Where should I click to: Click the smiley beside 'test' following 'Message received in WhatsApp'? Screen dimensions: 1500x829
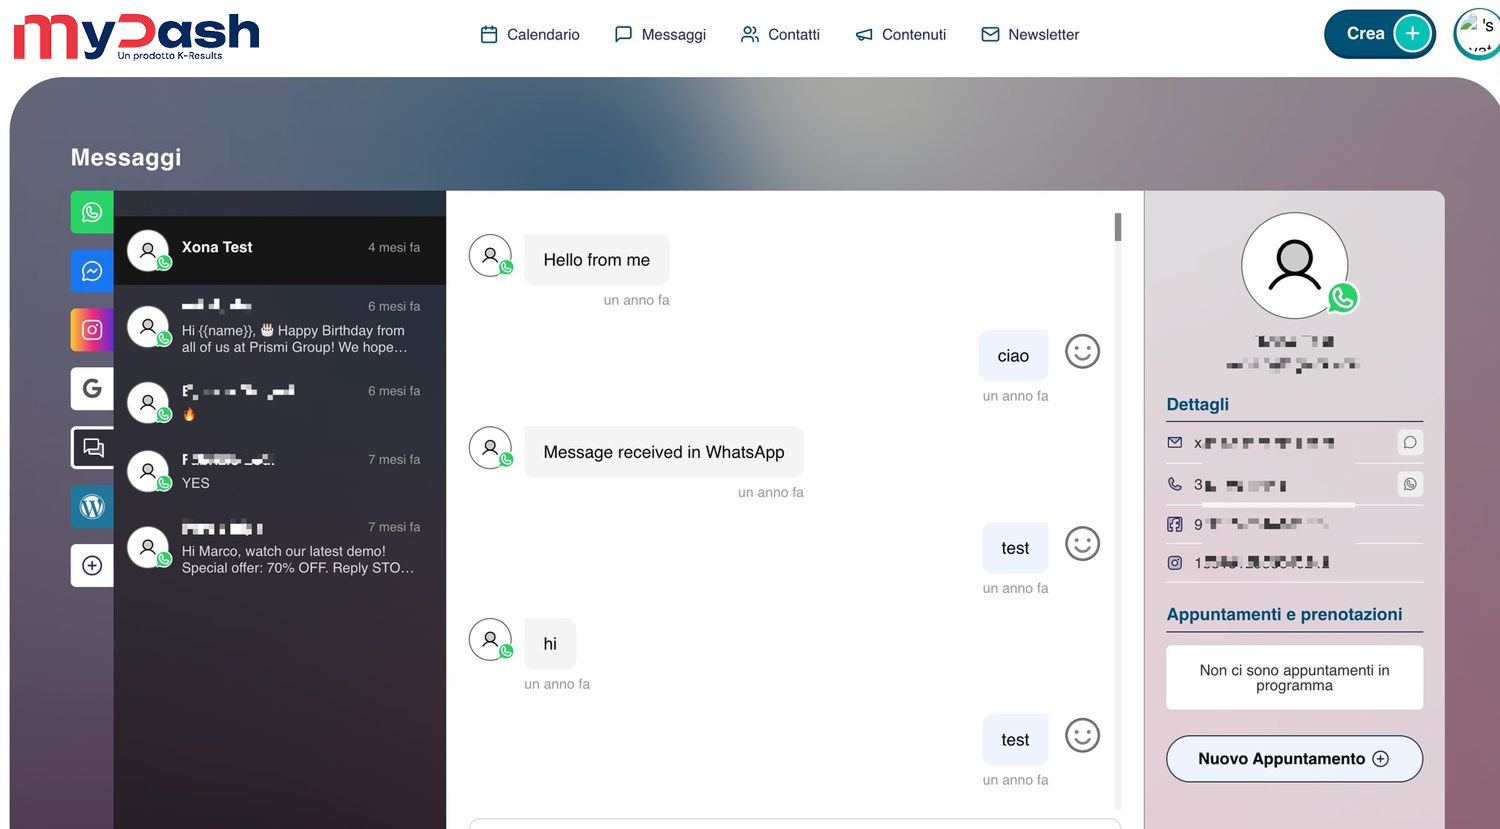click(1082, 544)
